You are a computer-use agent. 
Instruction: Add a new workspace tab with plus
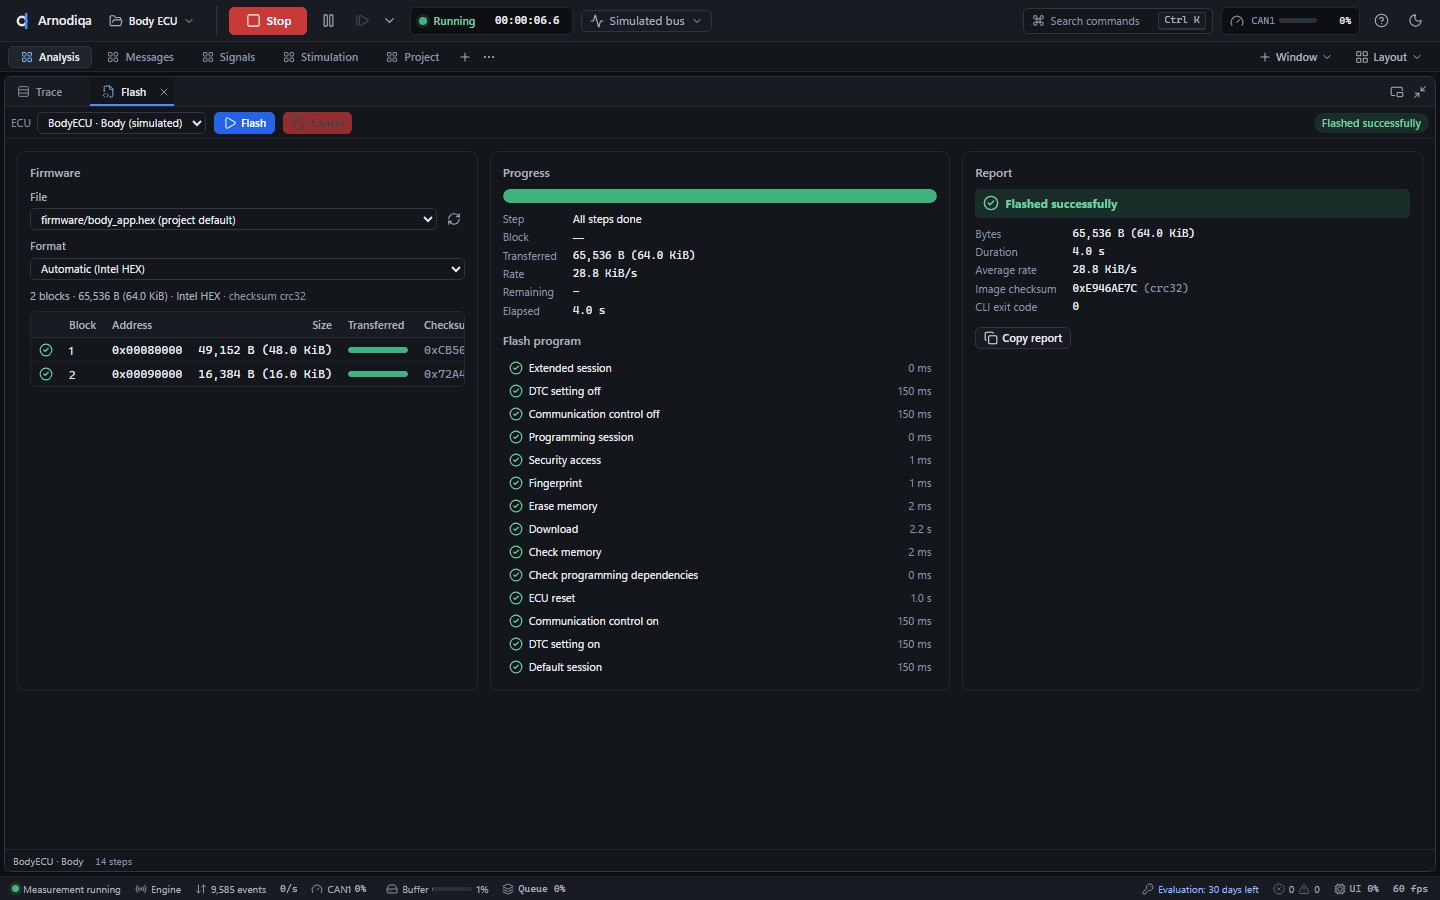(x=465, y=57)
